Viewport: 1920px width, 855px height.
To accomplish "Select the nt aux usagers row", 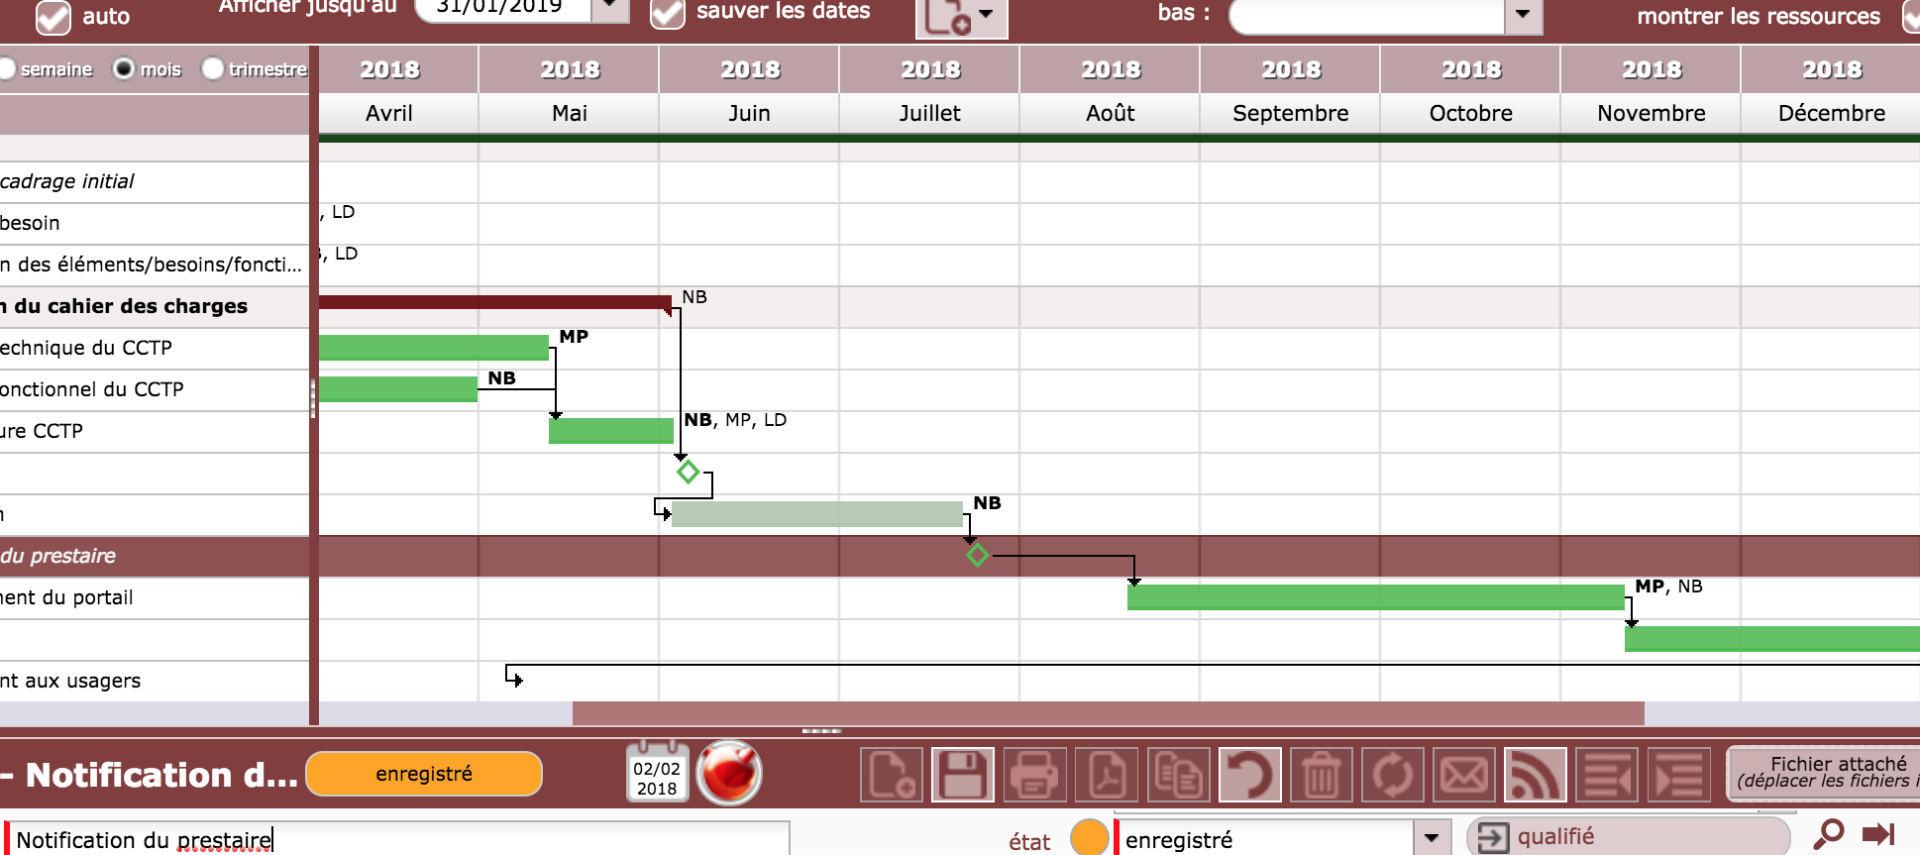I will tap(154, 681).
